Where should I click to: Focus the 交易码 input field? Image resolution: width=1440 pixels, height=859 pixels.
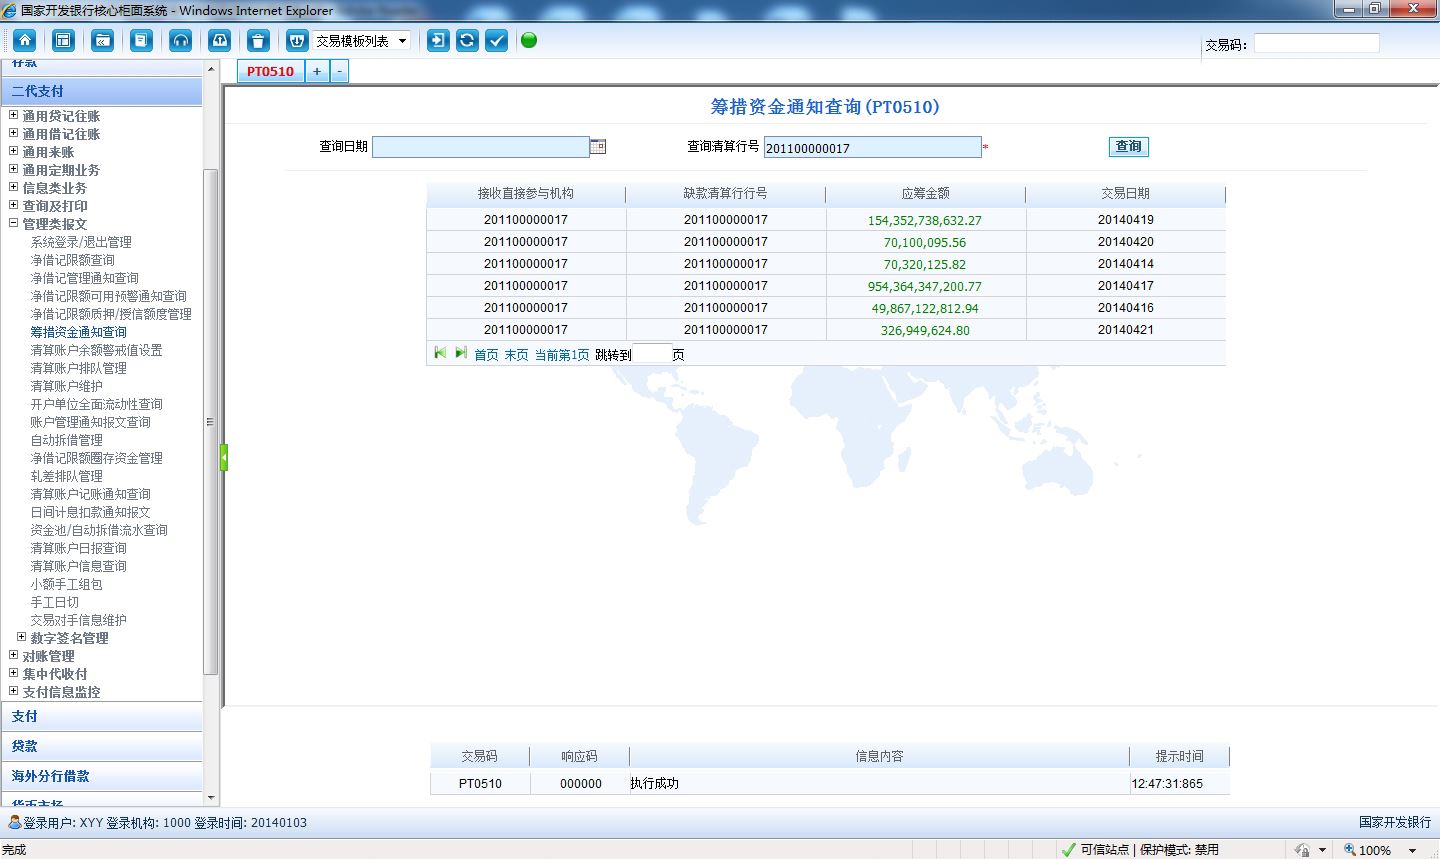(x=1316, y=43)
